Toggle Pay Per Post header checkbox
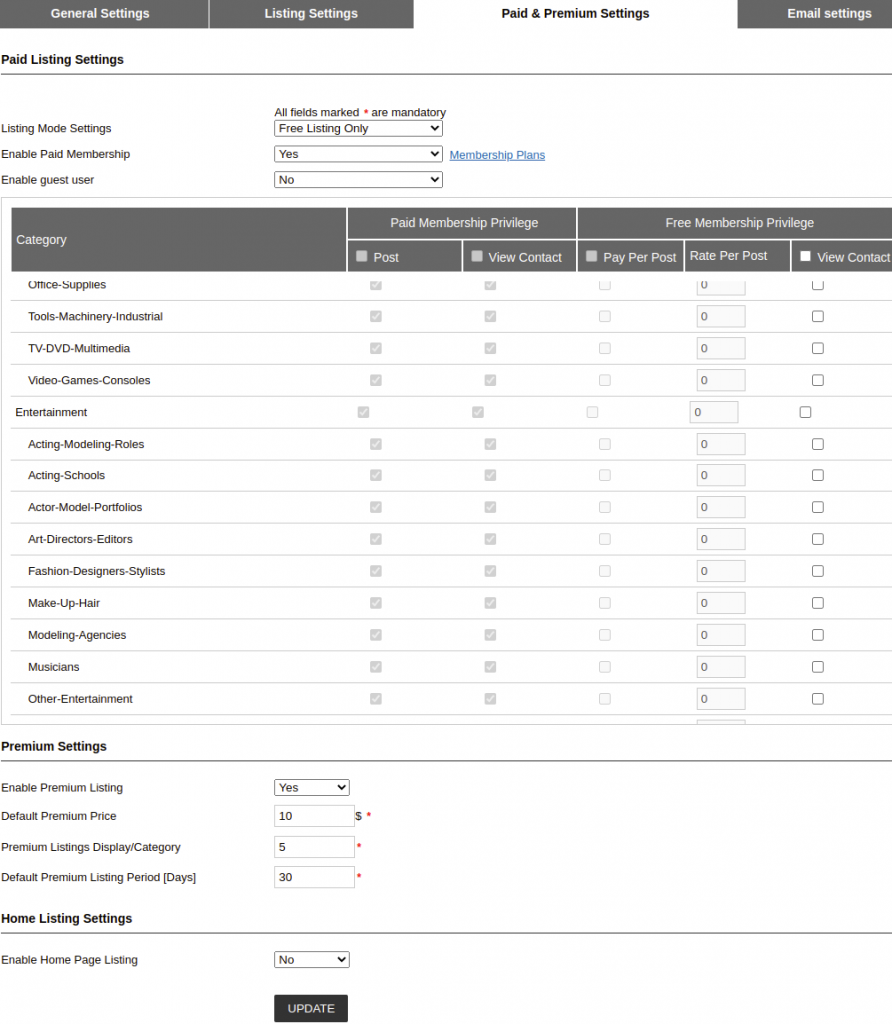 coord(592,256)
